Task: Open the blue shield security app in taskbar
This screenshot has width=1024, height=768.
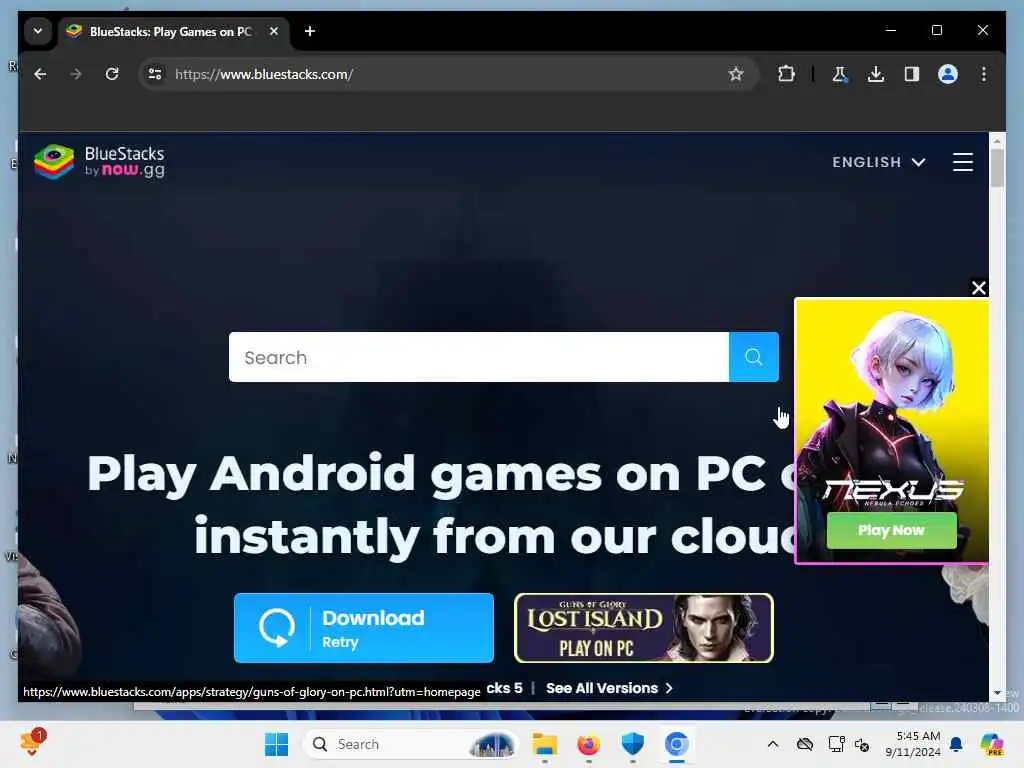Action: pyautogui.click(x=632, y=744)
